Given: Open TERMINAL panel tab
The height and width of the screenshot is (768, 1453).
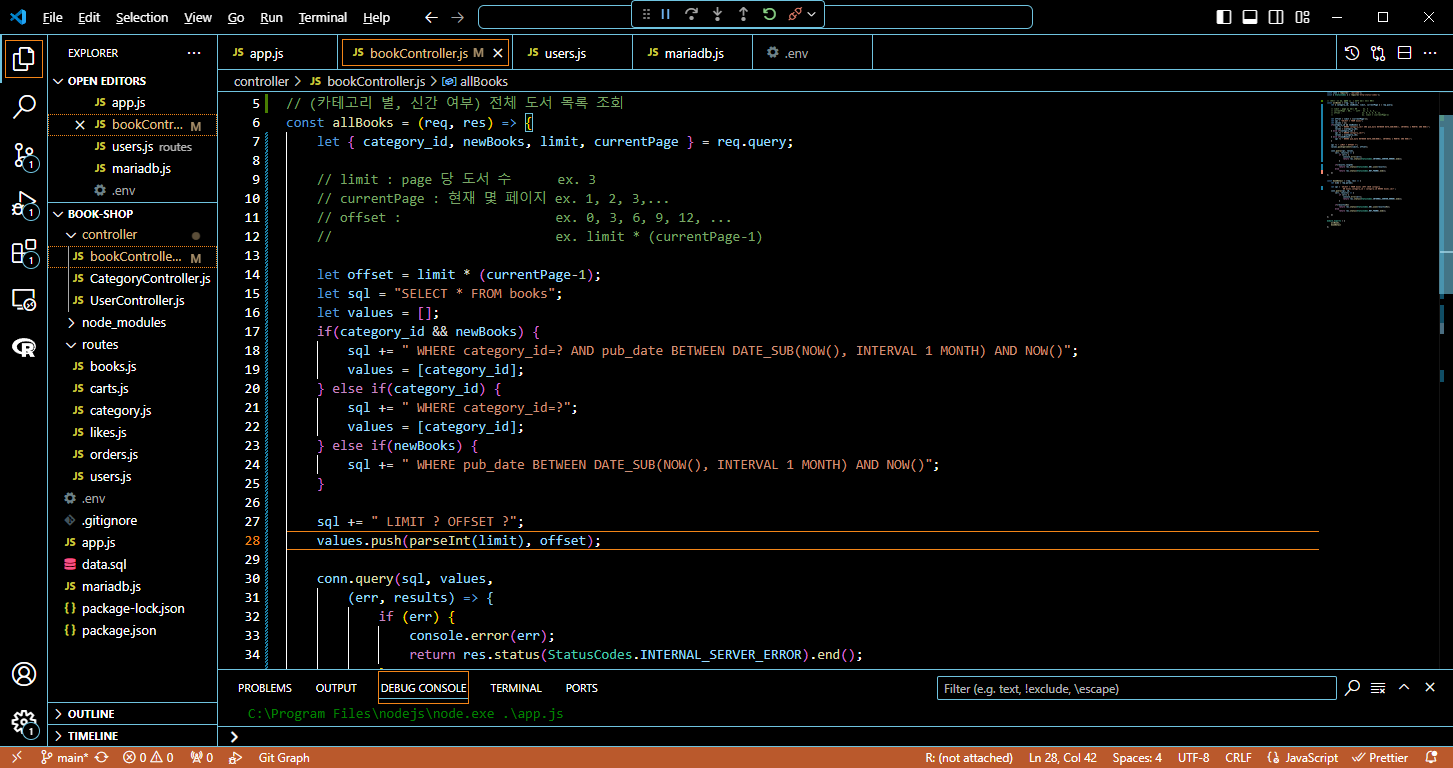Looking at the screenshot, I should pyautogui.click(x=516, y=688).
